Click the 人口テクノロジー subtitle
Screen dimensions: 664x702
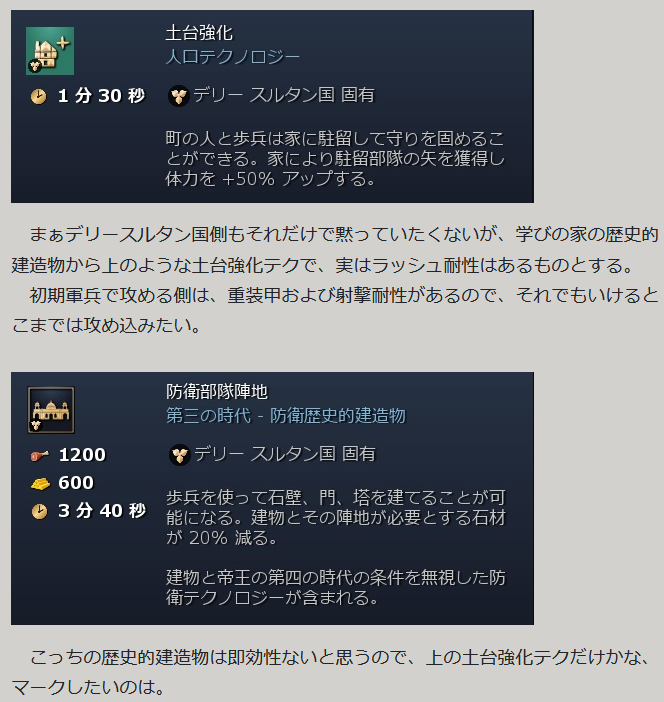point(233,57)
